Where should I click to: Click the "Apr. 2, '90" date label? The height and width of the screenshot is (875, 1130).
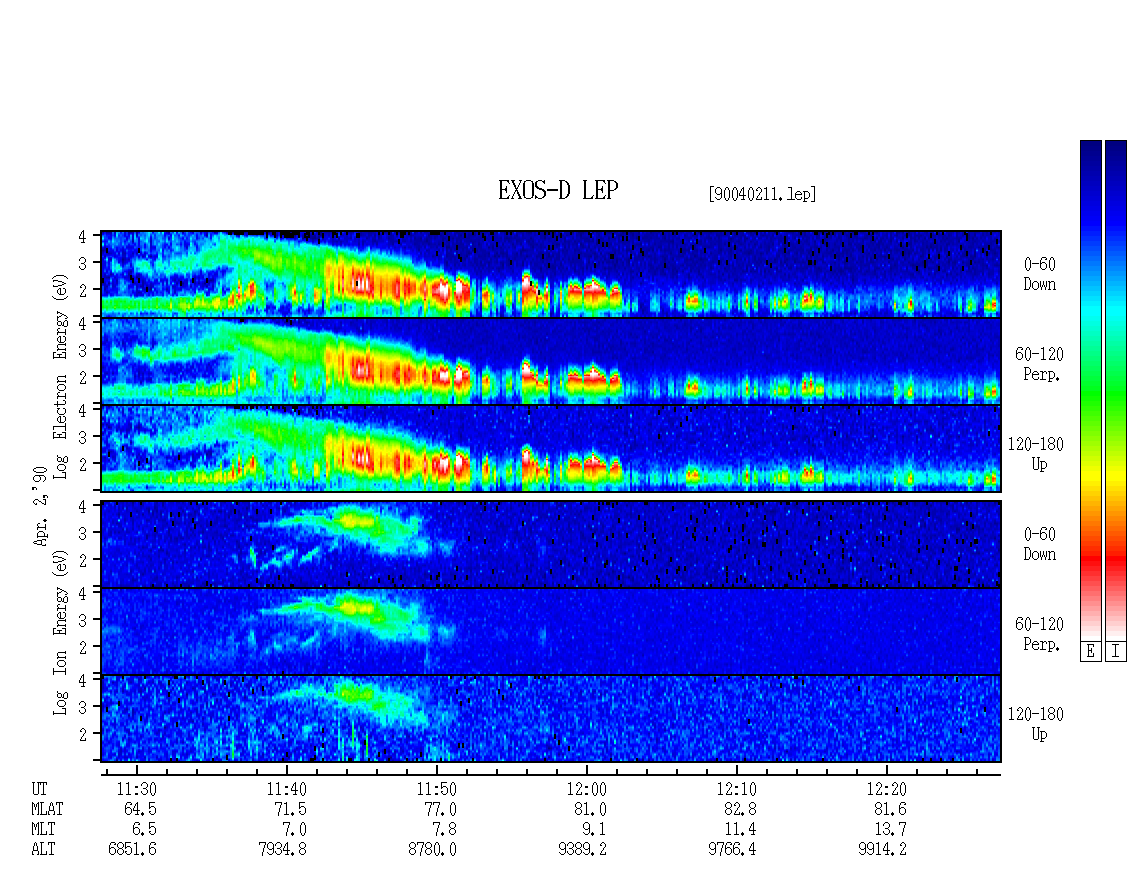click(41, 506)
